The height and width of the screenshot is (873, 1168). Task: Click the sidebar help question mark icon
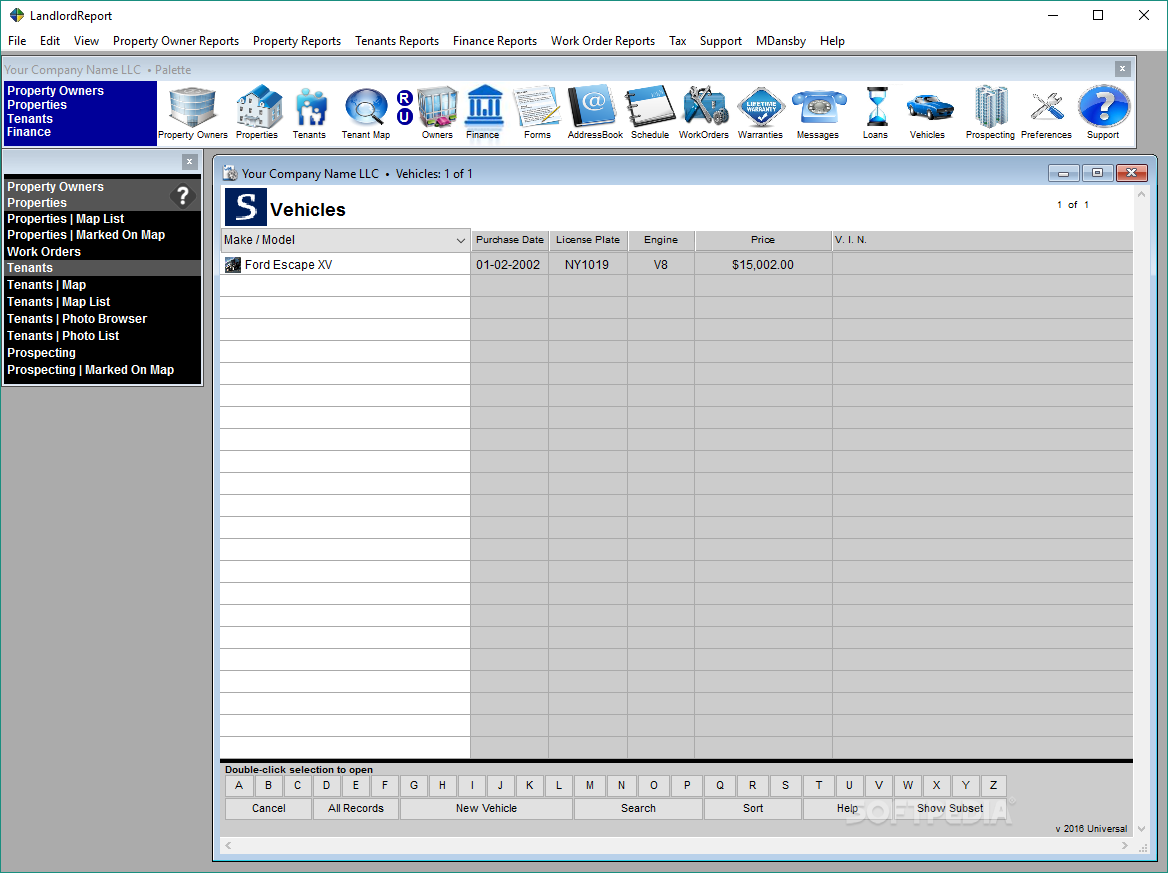(182, 196)
